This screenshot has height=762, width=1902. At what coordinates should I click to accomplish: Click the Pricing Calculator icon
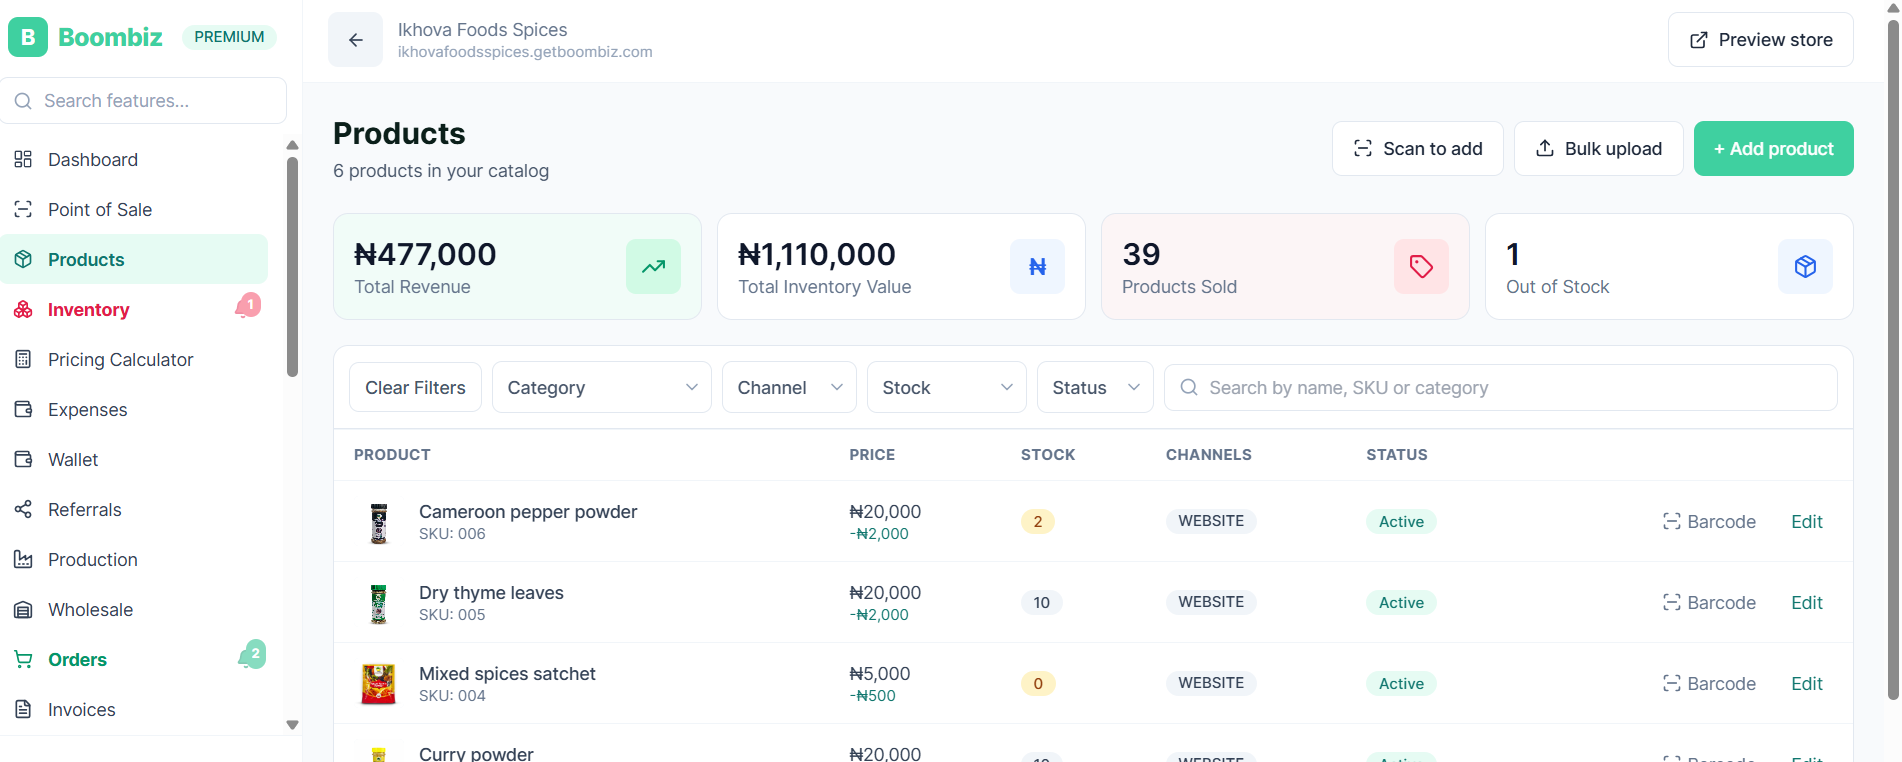point(23,360)
